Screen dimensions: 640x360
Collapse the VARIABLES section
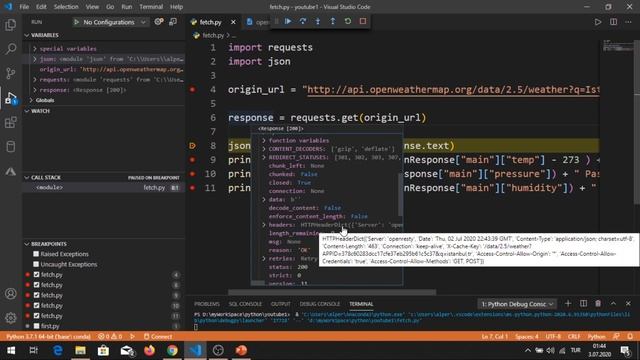[27, 36]
